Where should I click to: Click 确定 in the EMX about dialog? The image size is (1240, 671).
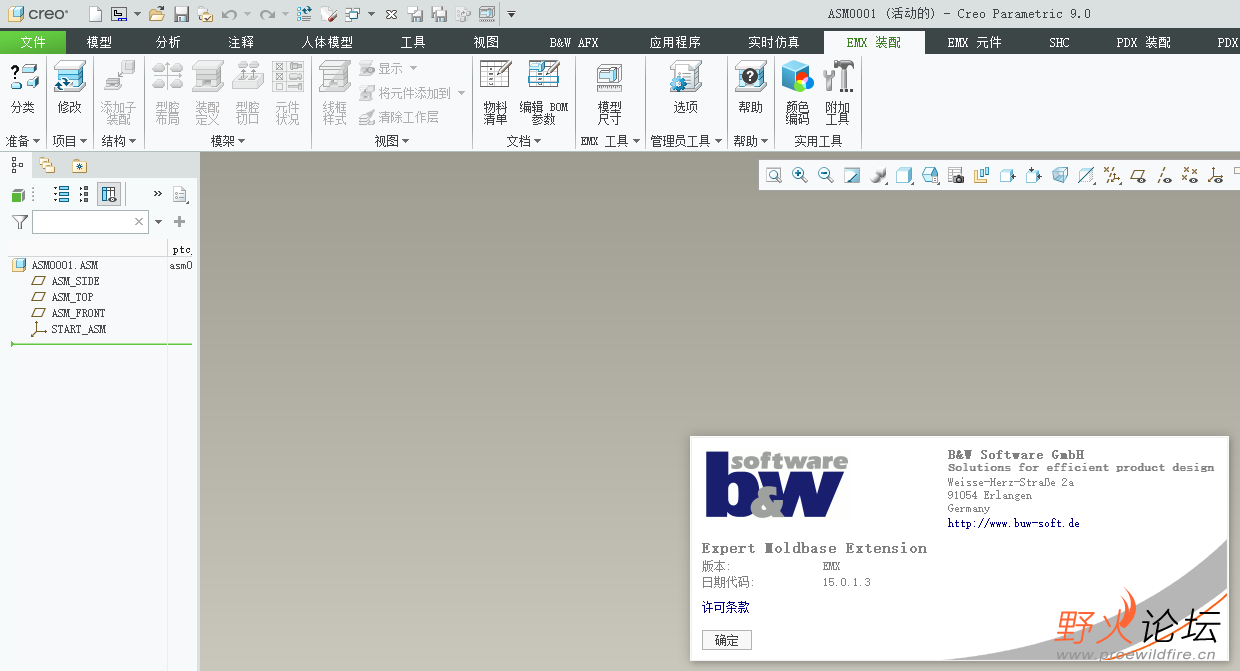[x=727, y=640]
